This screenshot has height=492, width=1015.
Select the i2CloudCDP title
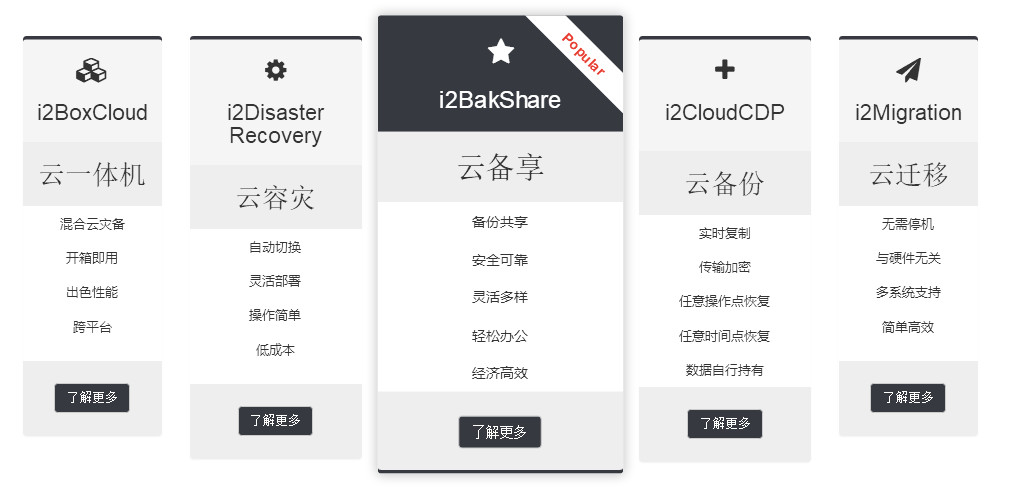[725, 113]
